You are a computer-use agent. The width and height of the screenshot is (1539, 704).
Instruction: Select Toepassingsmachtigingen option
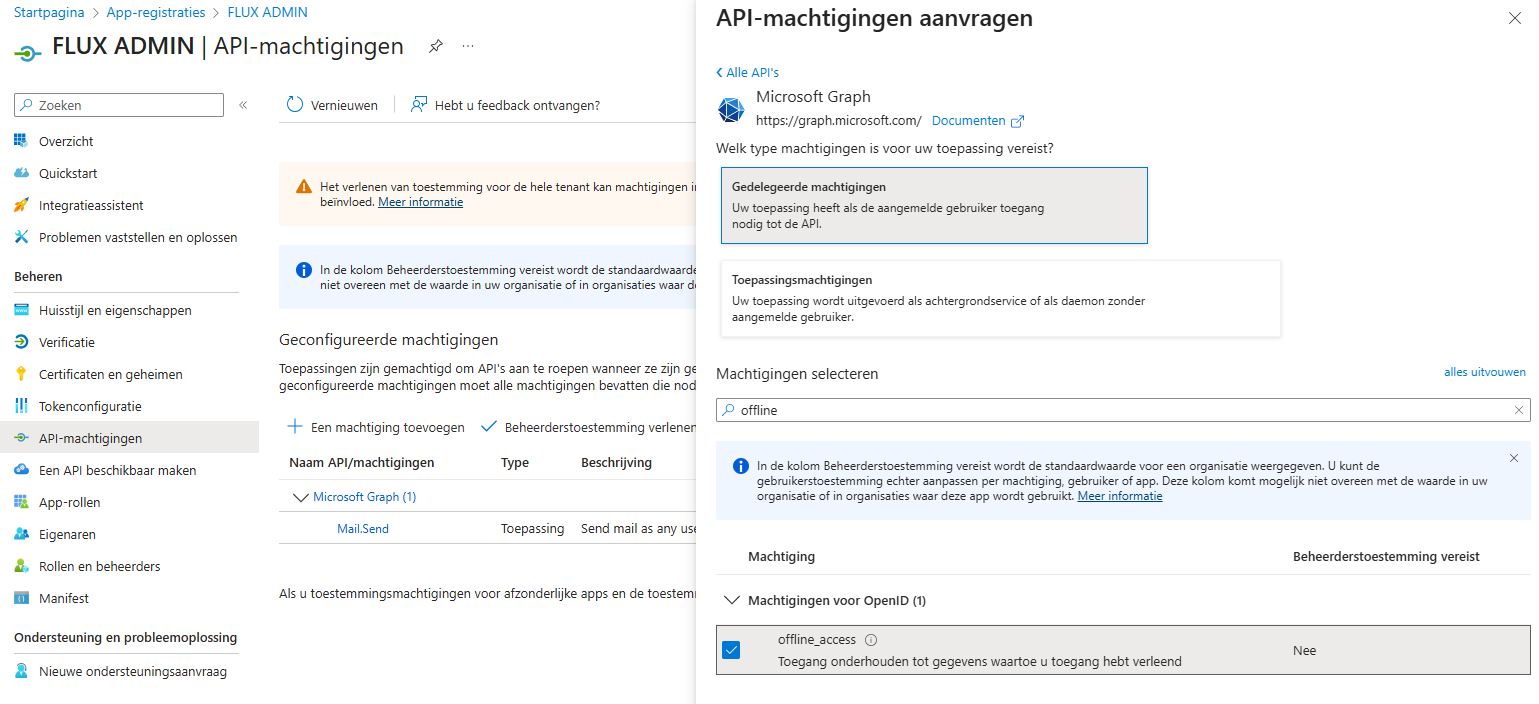pos(1001,299)
